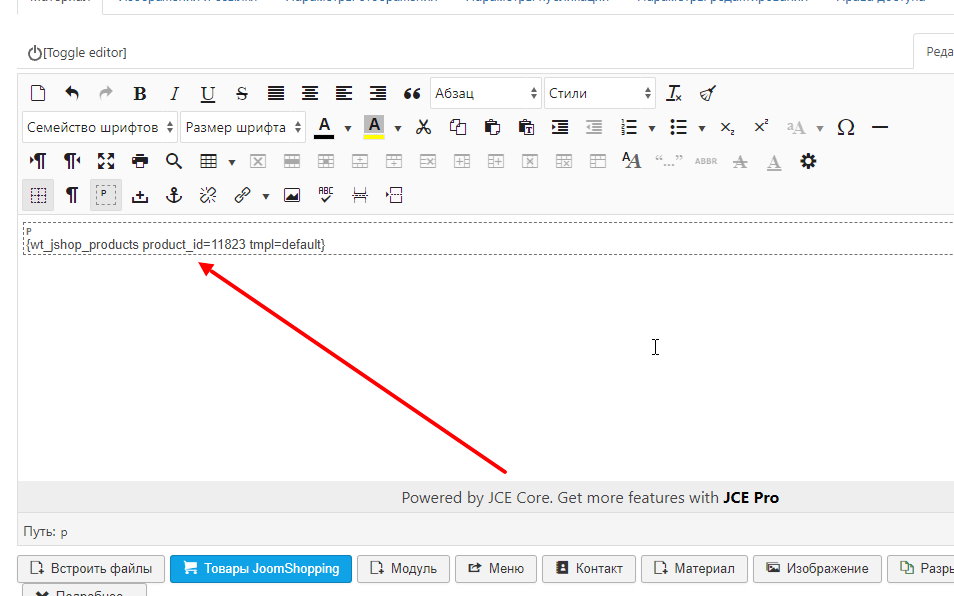Toggle the highlighted show blocks button
The height and width of the screenshot is (596, 954).
point(106,195)
